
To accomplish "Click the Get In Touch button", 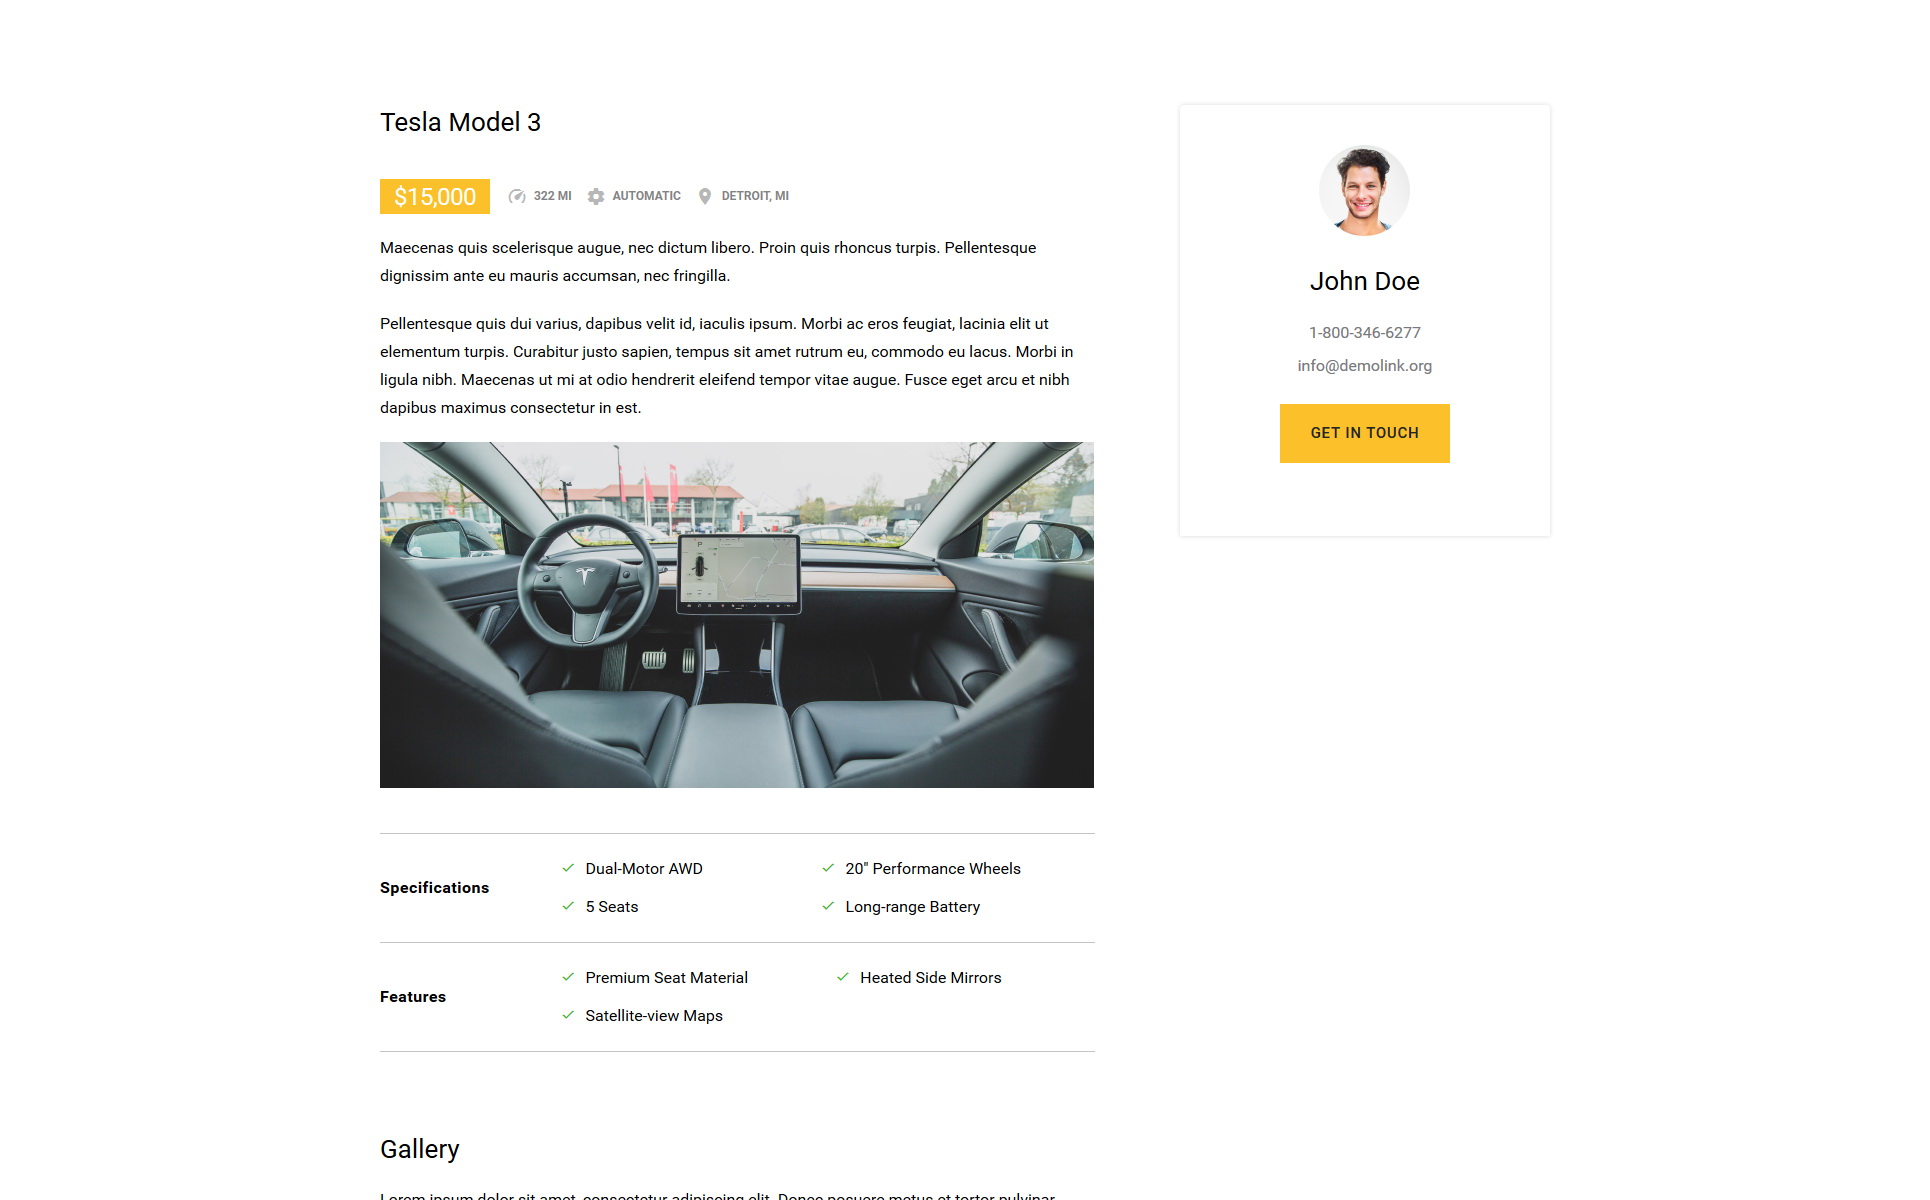I will tap(1365, 433).
